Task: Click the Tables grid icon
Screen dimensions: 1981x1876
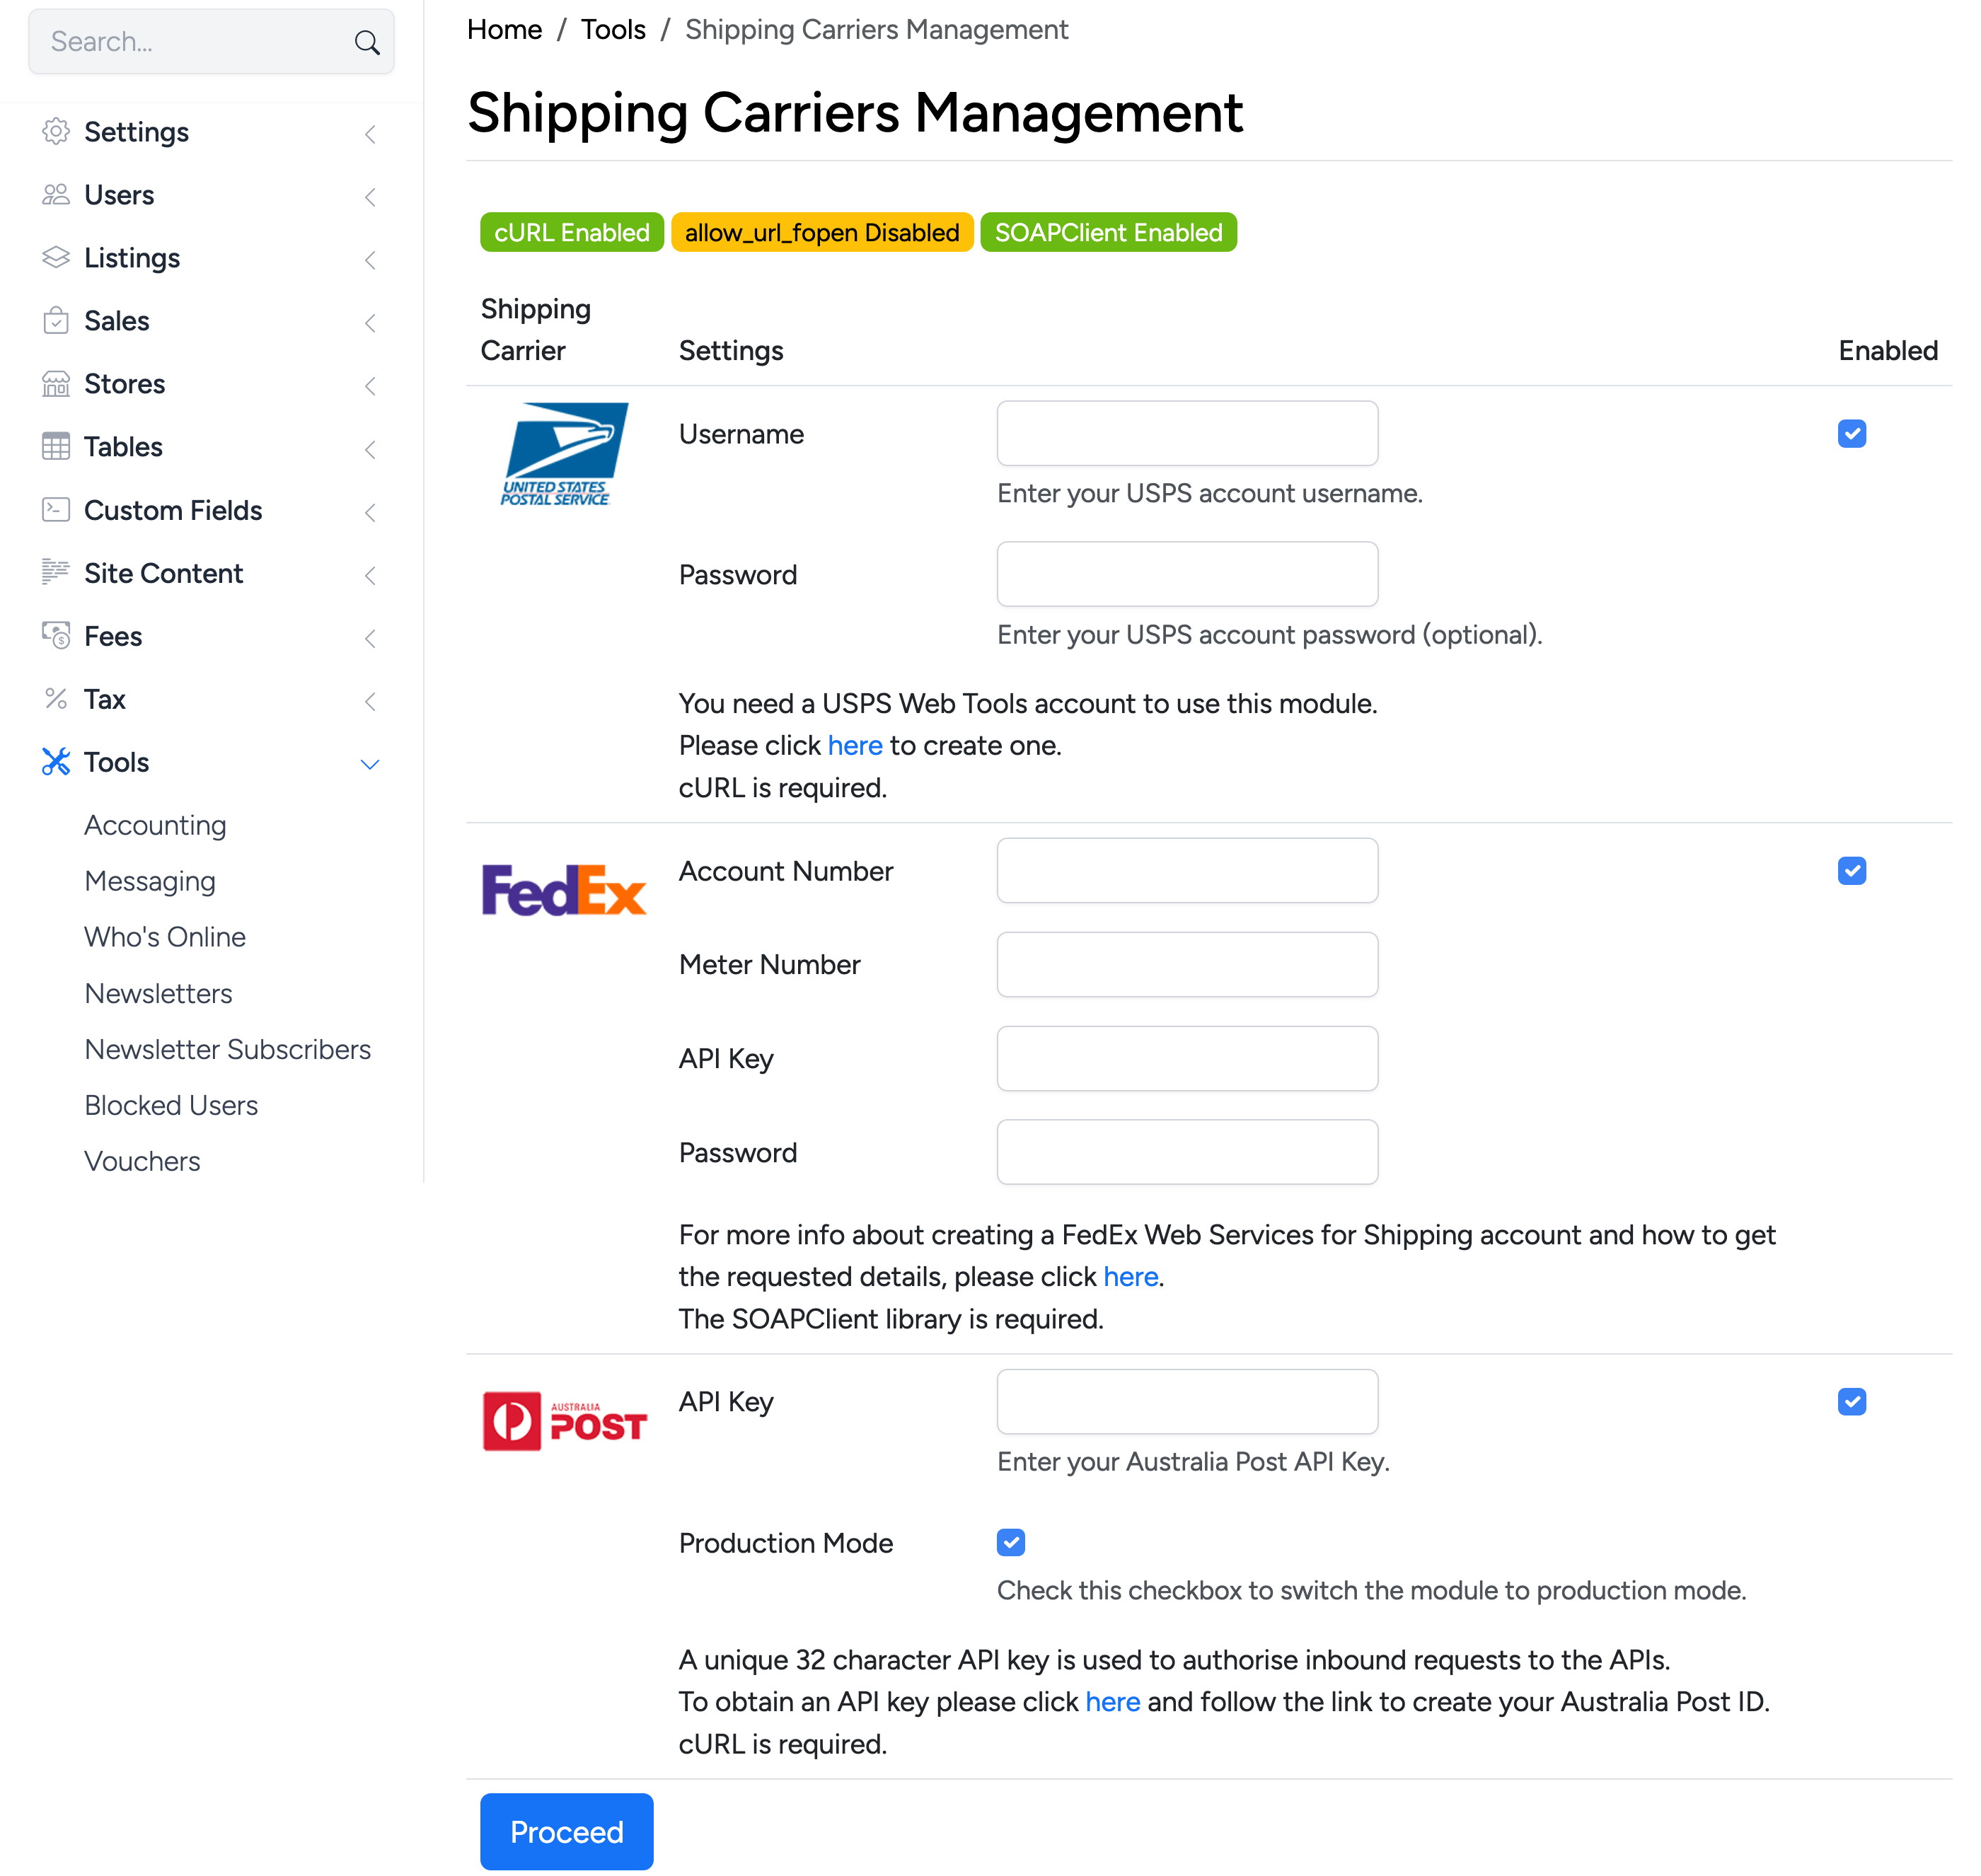Action: point(56,447)
